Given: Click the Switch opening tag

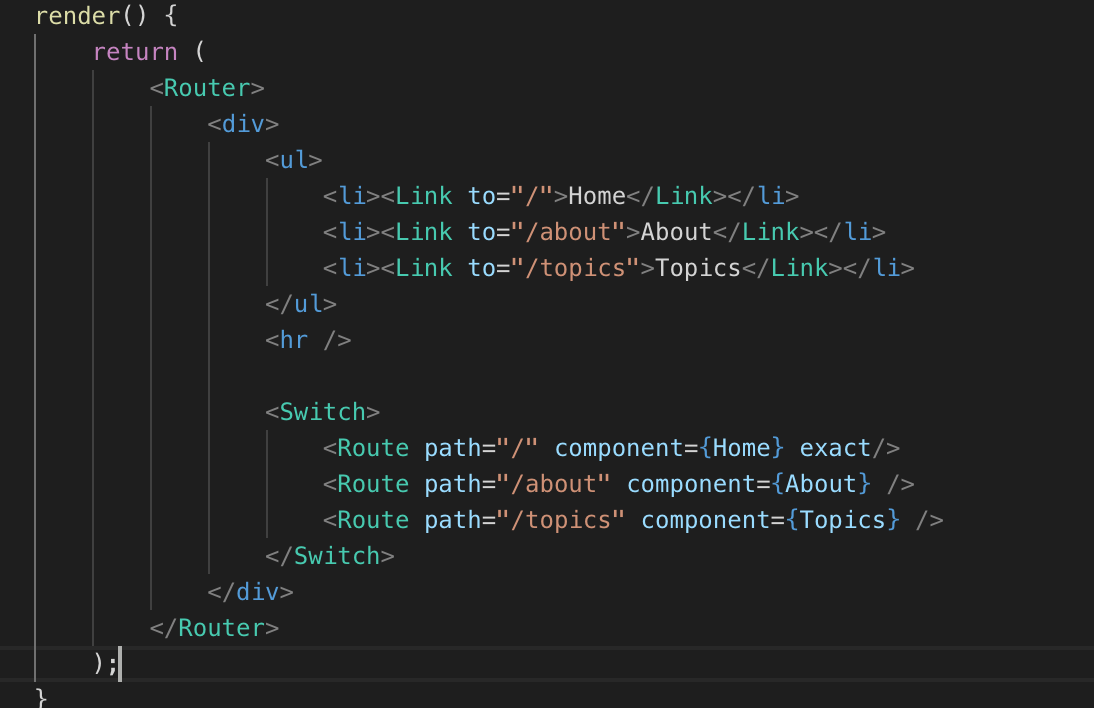Looking at the screenshot, I should coord(324,411).
